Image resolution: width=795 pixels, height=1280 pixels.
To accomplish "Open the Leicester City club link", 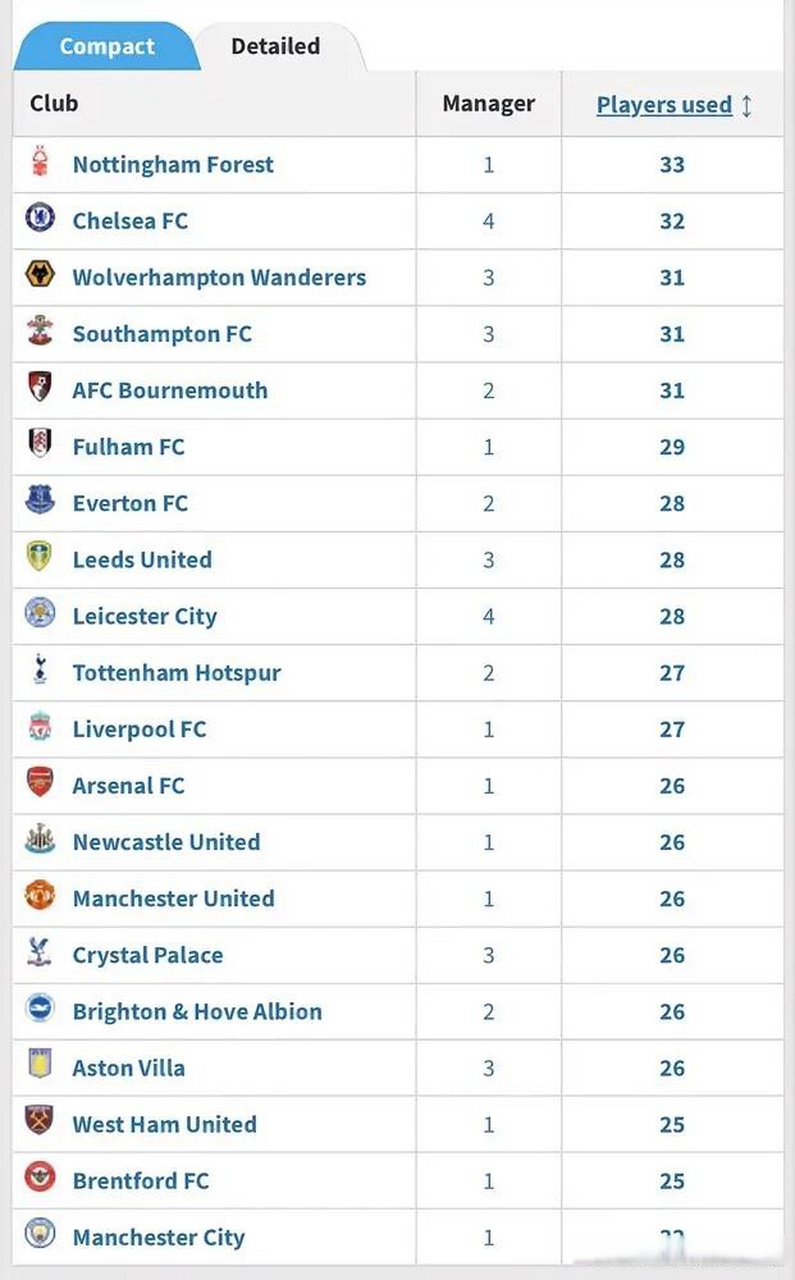I will (145, 616).
